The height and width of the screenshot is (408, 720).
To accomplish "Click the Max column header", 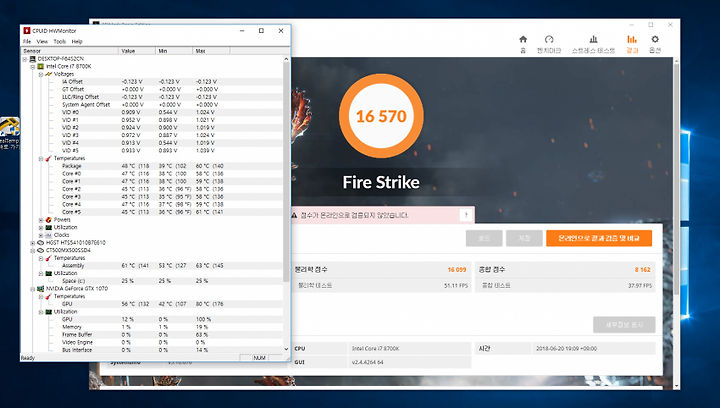I will (211, 51).
